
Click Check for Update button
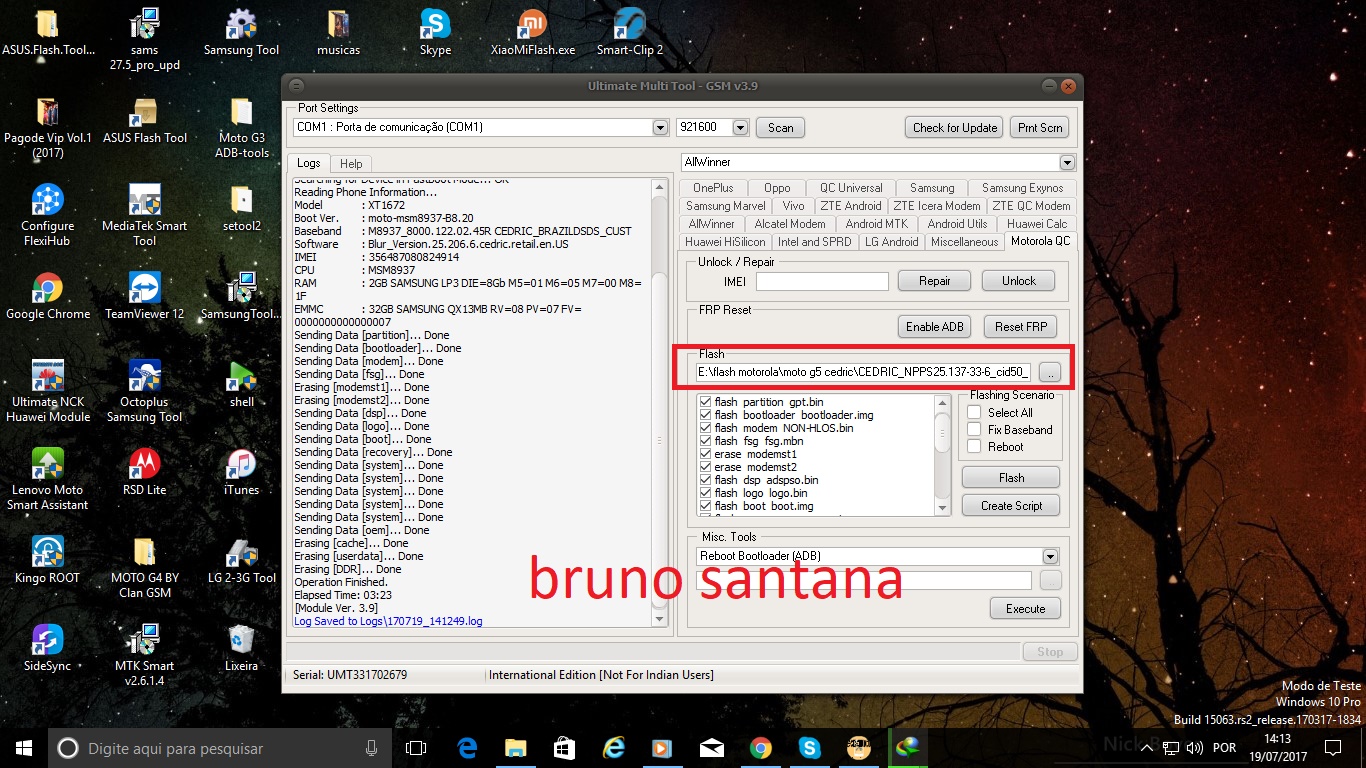(954, 128)
